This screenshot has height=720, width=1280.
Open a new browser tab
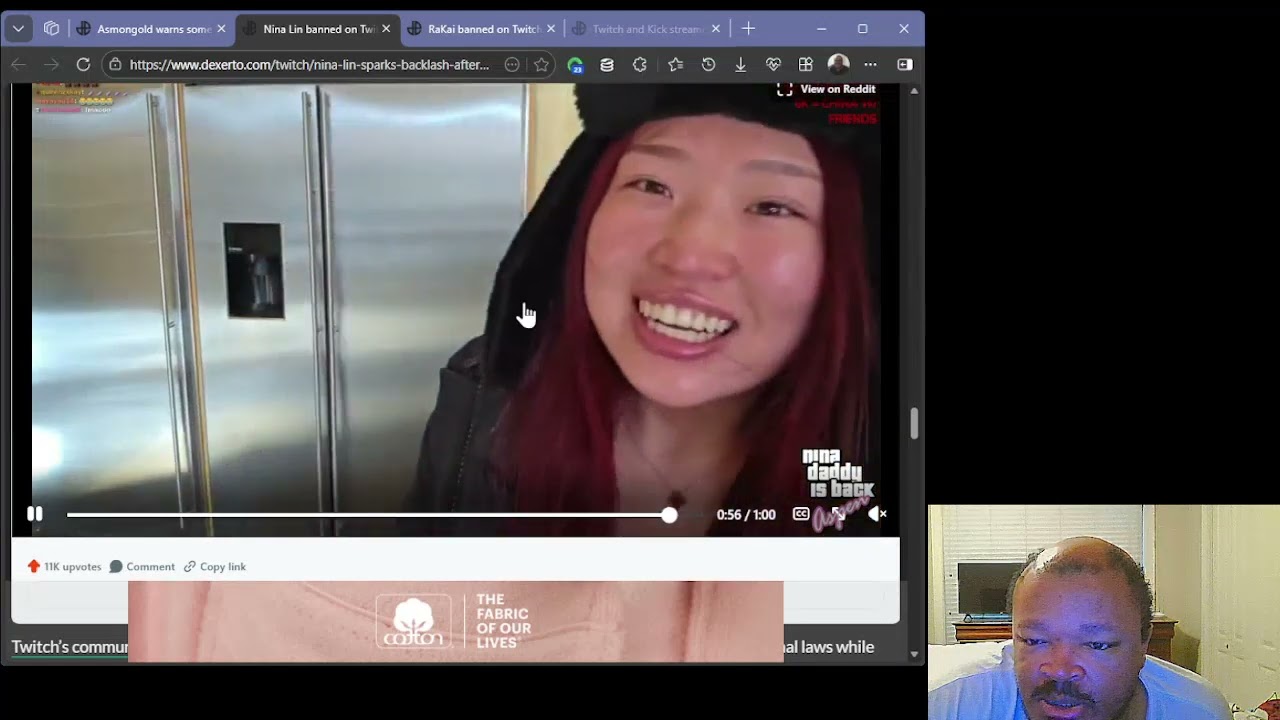[748, 29]
